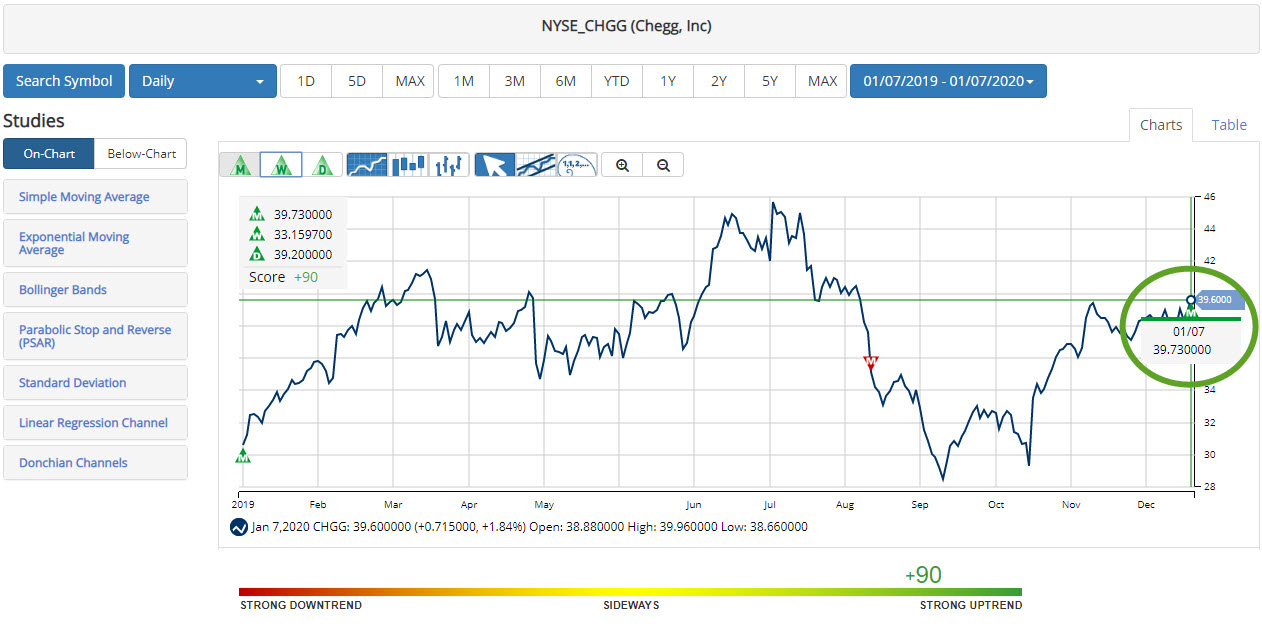The width and height of the screenshot is (1262, 638).
Task: Add the Parabolic Stop and Reverse study
Action: 95,336
